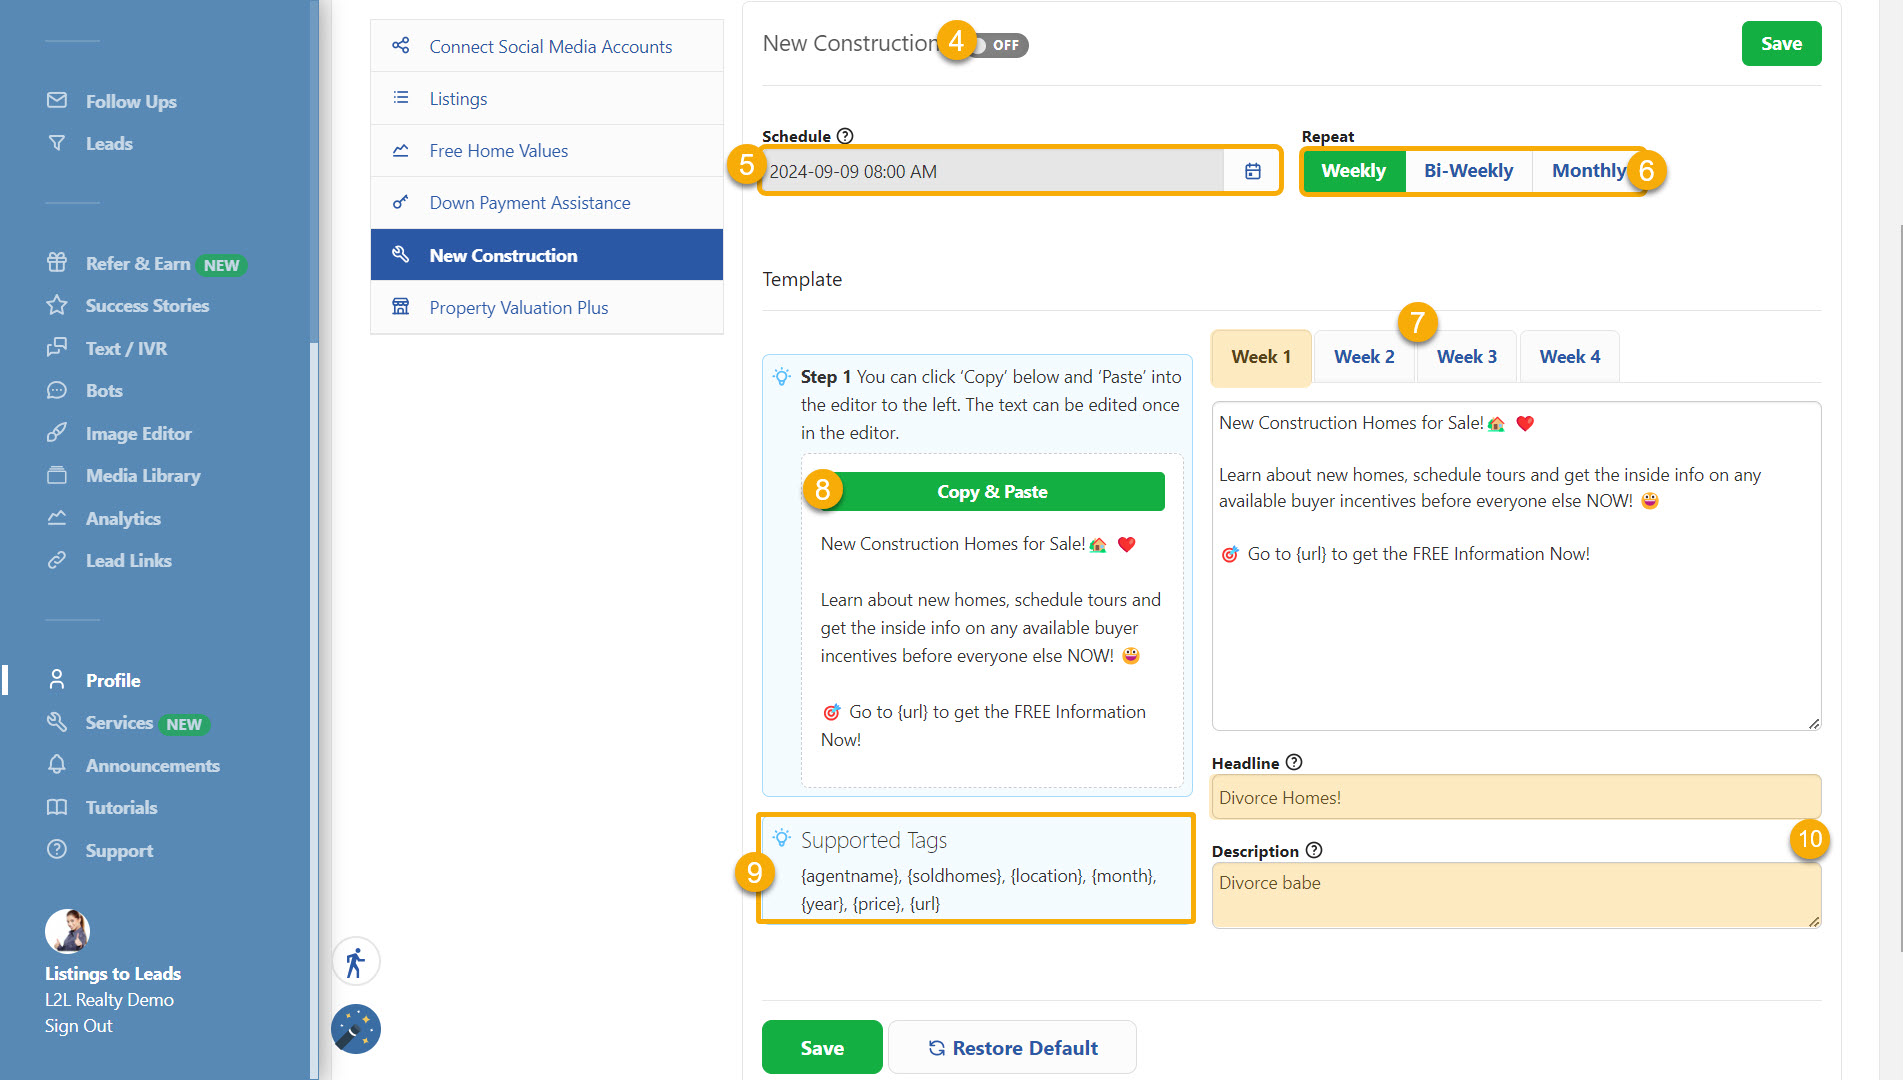
Task: Switch to the Week 4 tab
Action: point(1569,357)
